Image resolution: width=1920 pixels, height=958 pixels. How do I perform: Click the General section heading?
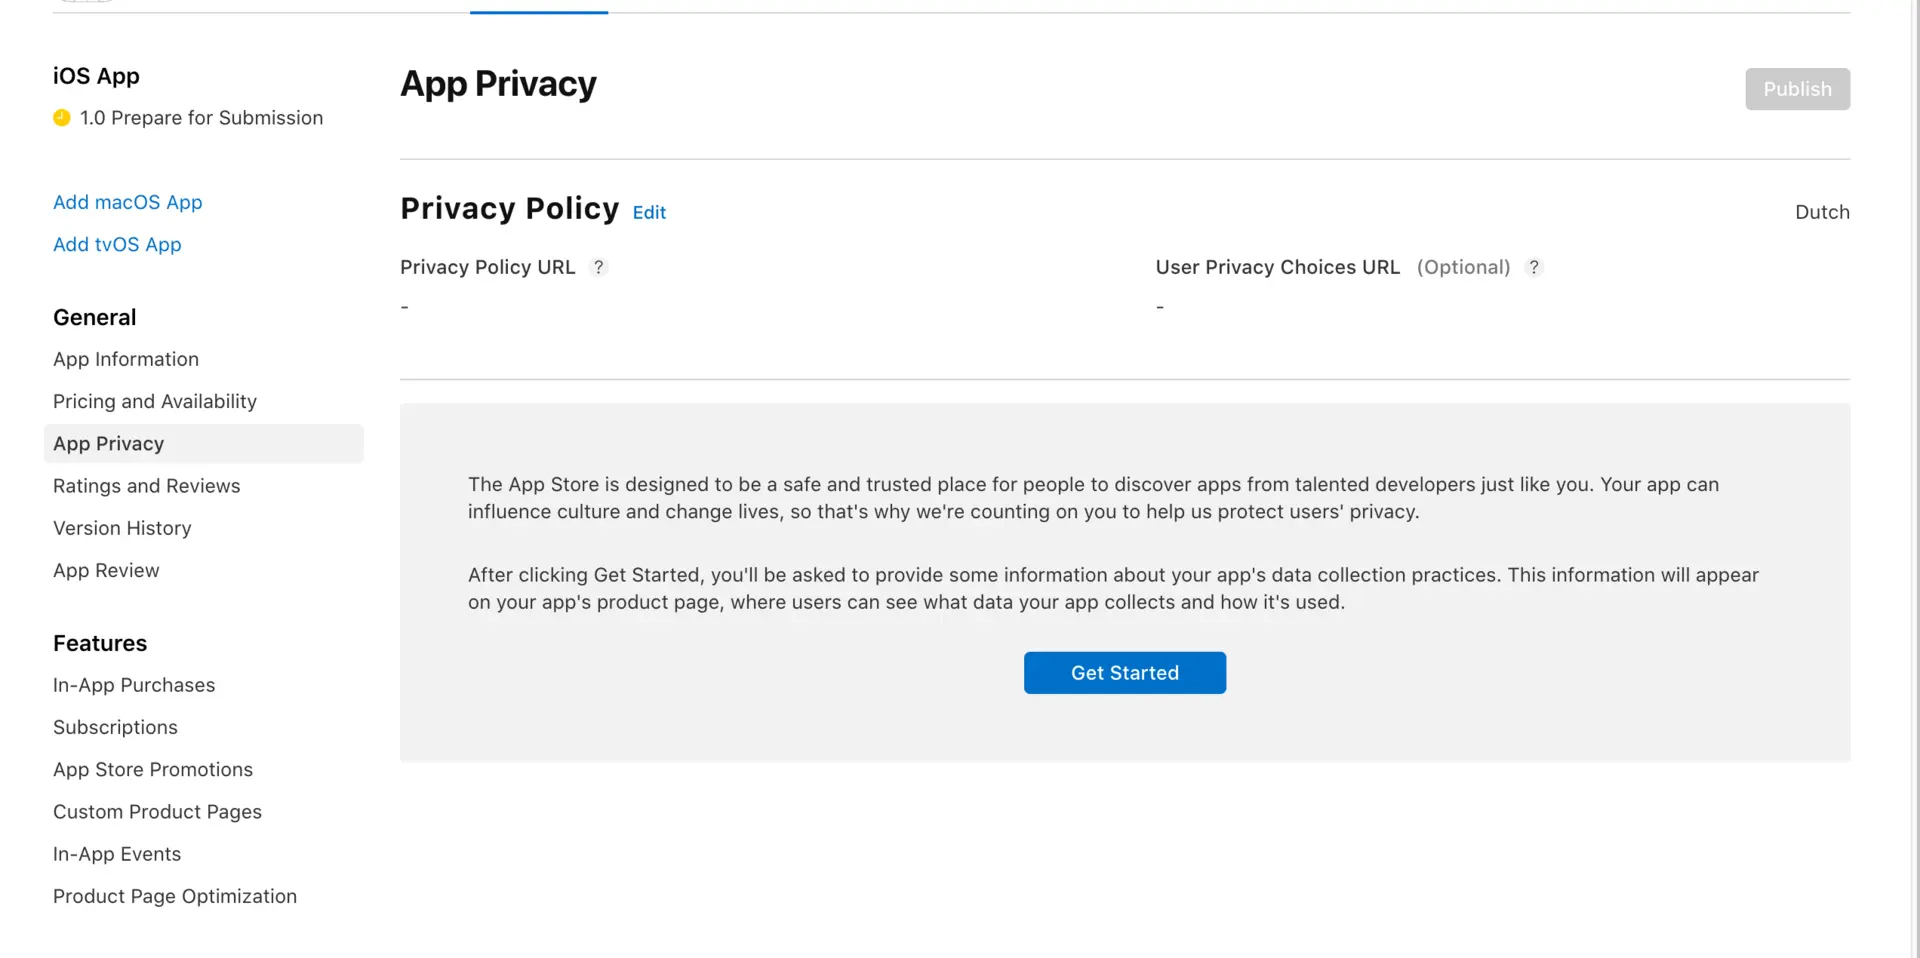[x=94, y=317]
